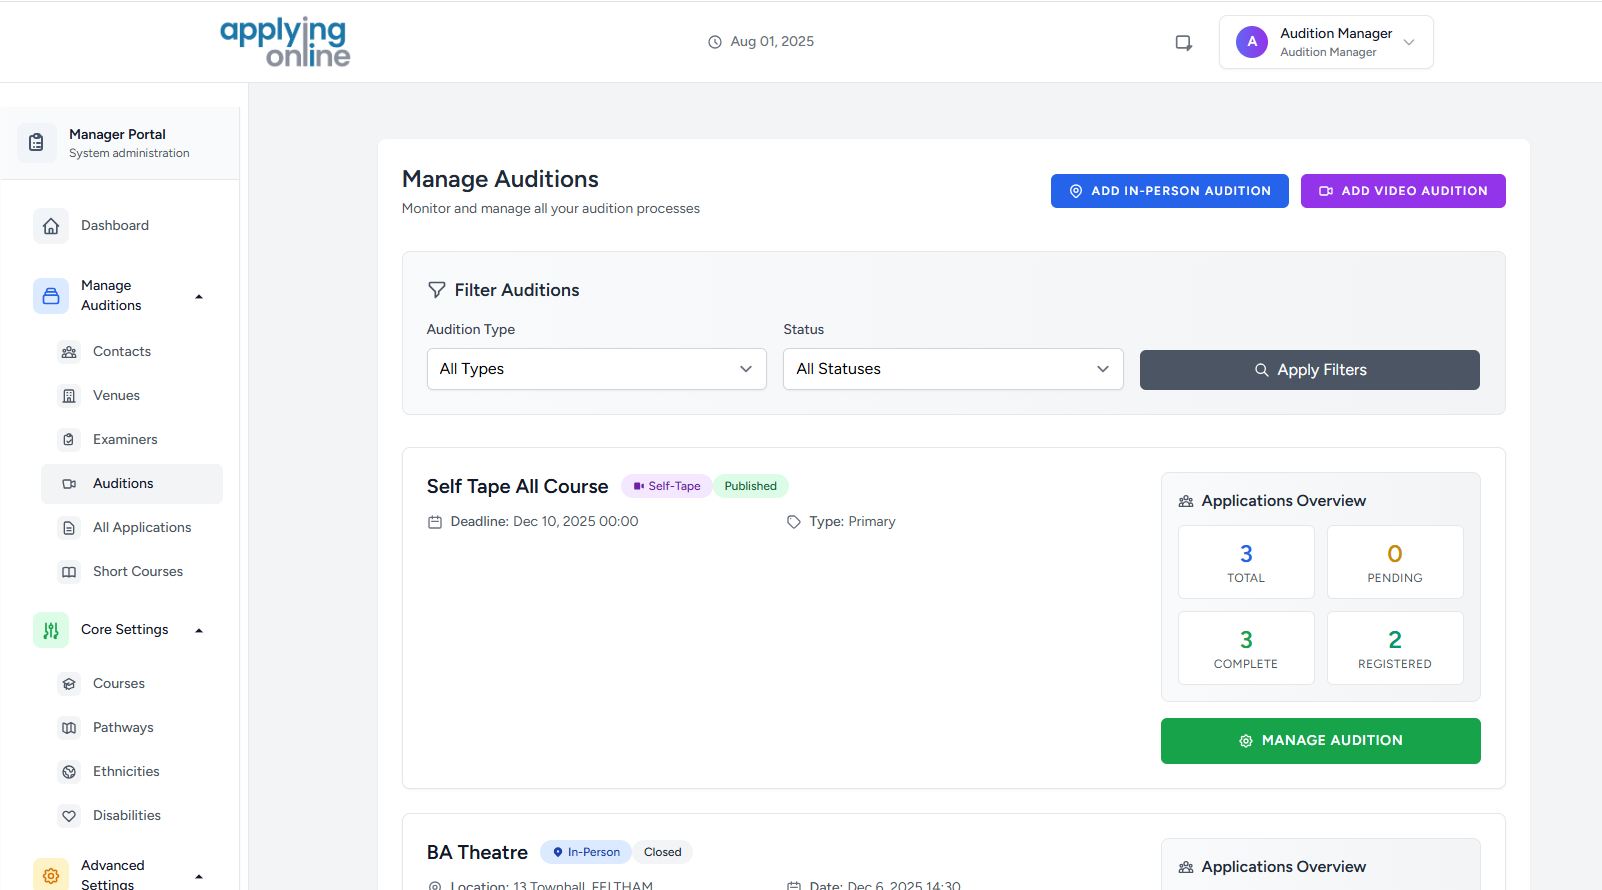
Task: Click the Core Settings sliders icon
Action: [51, 630]
